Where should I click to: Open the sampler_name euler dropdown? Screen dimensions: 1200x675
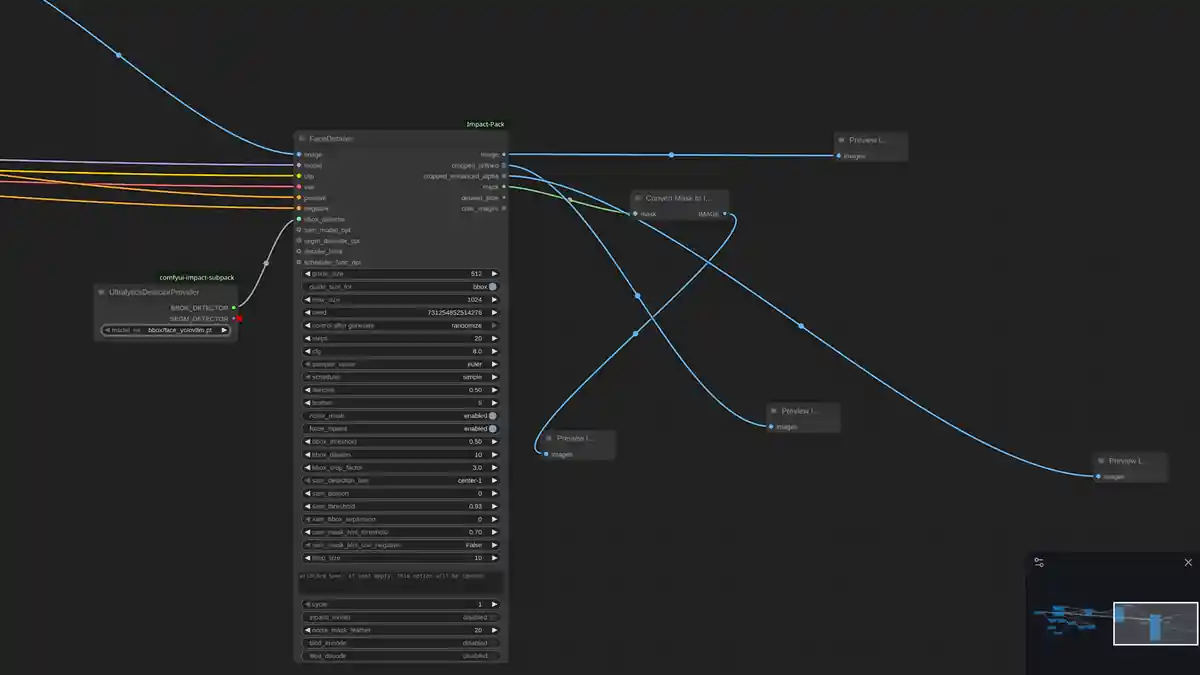400,365
